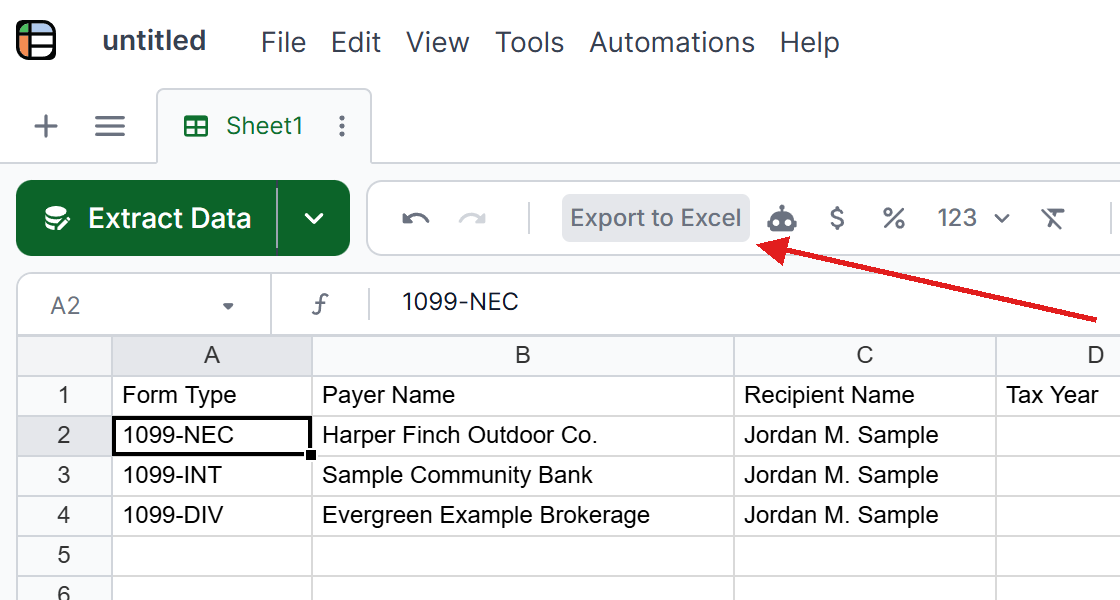Select row 5 header
Viewport: 1120px width, 600px height.
point(64,555)
